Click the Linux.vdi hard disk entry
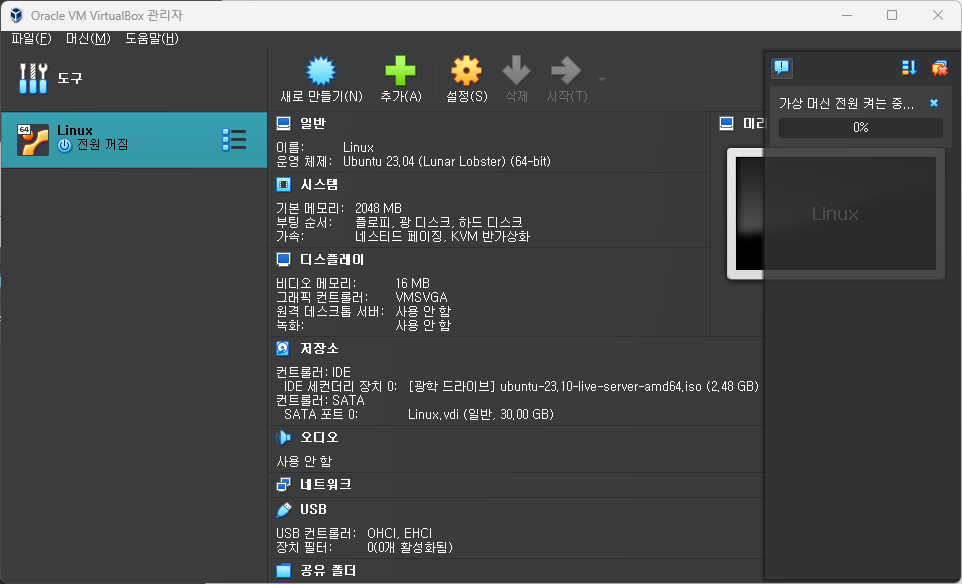962x584 pixels. coord(480,415)
